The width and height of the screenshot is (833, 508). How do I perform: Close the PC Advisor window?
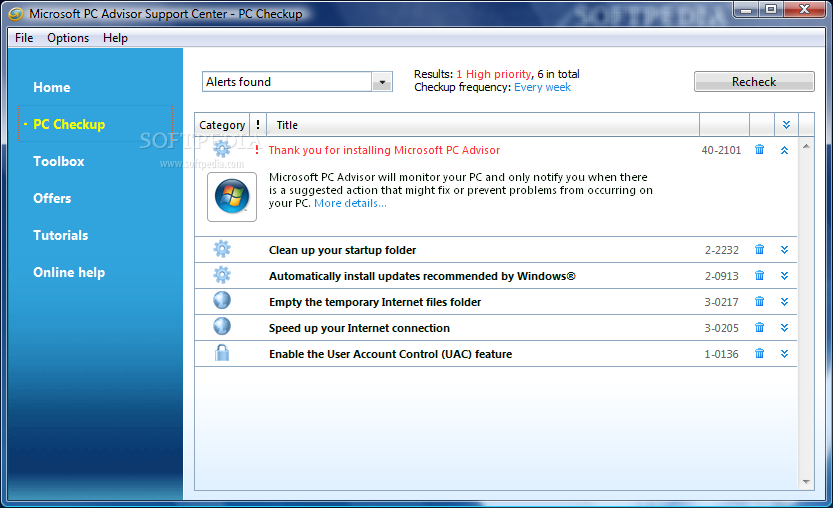pyautogui.click(x=804, y=10)
